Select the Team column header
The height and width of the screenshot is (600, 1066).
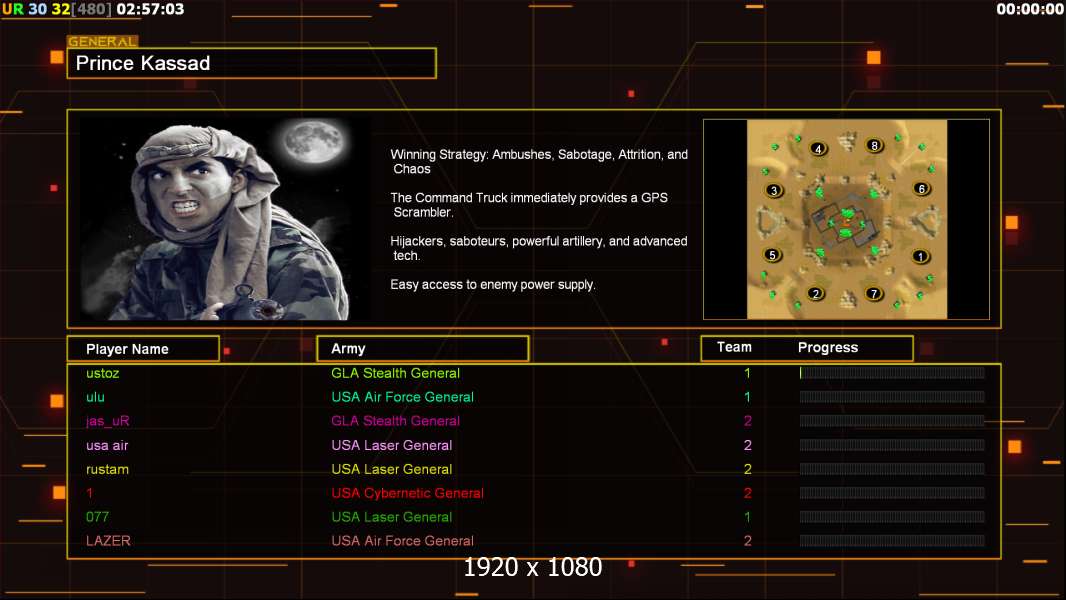click(x=734, y=347)
